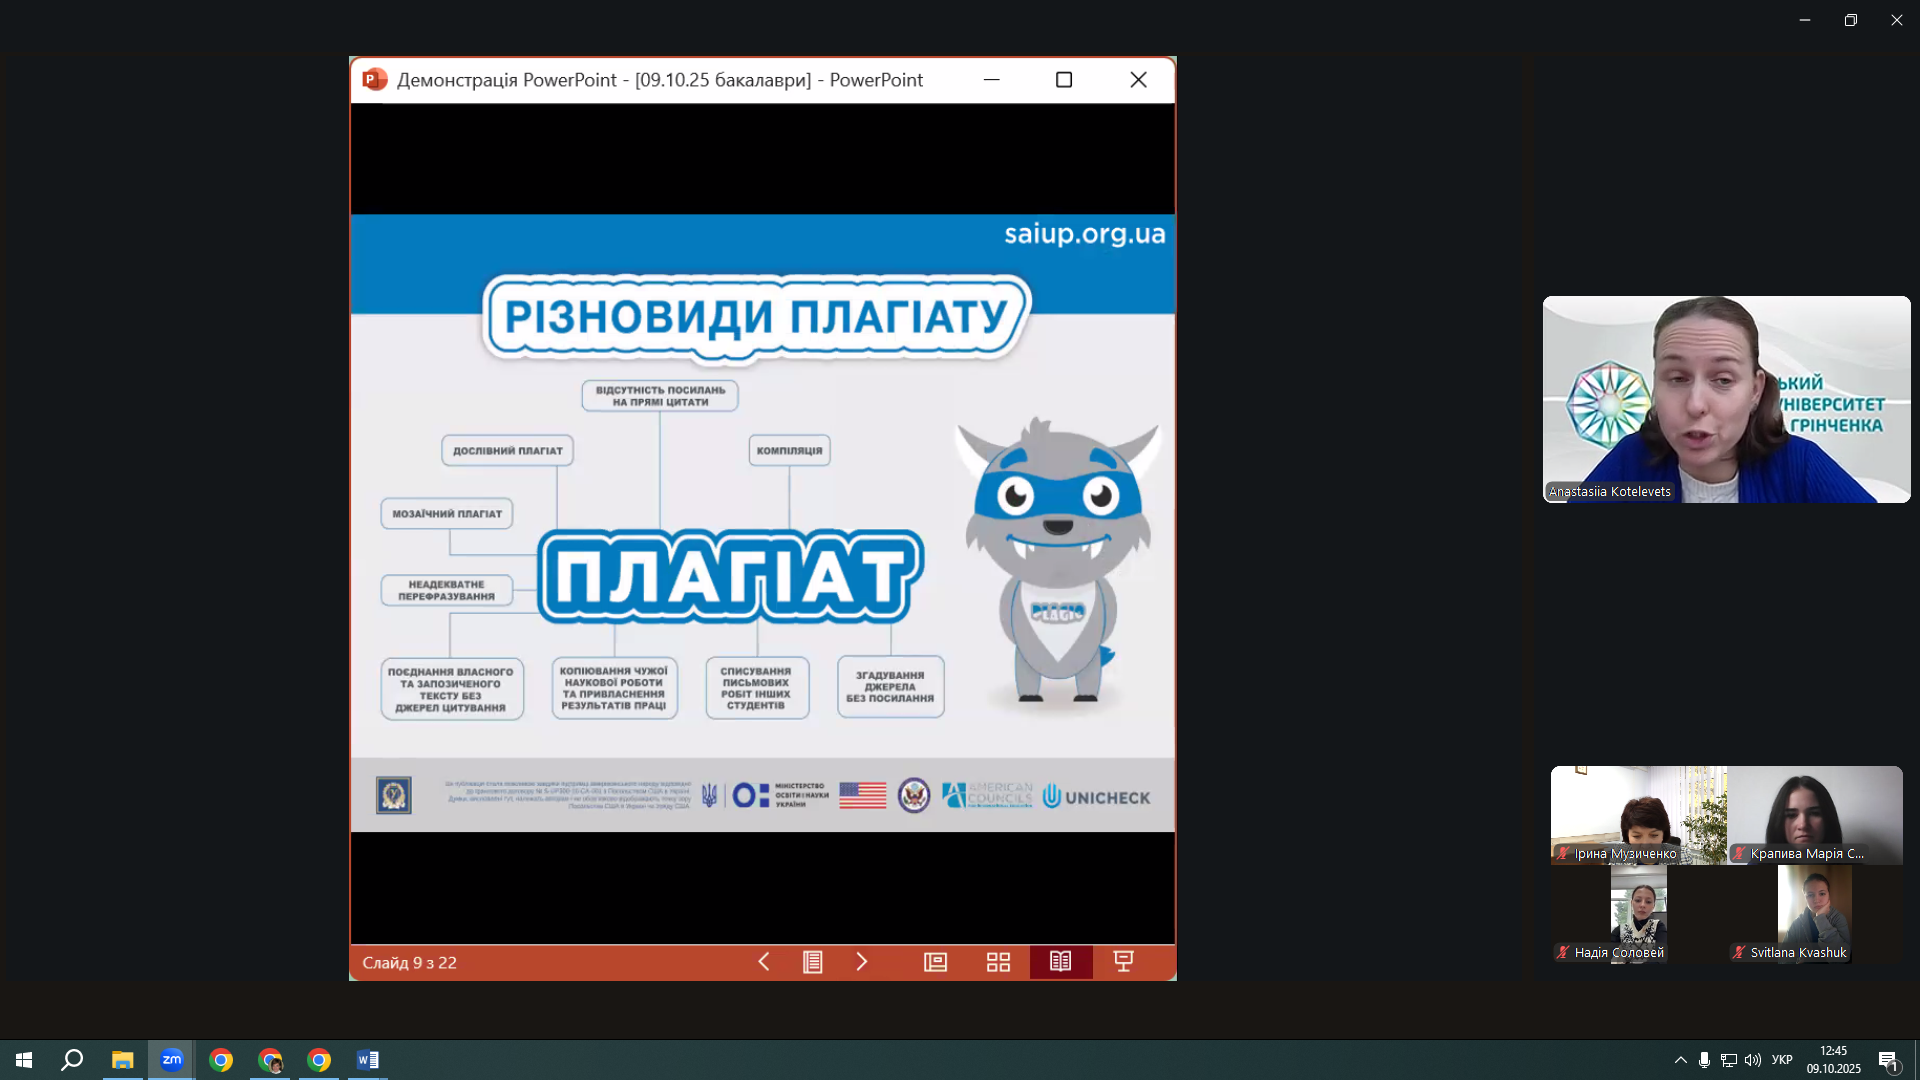The height and width of the screenshot is (1080, 1920).
Task: Advance to the next slide
Action: pyautogui.click(x=862, y=961)
